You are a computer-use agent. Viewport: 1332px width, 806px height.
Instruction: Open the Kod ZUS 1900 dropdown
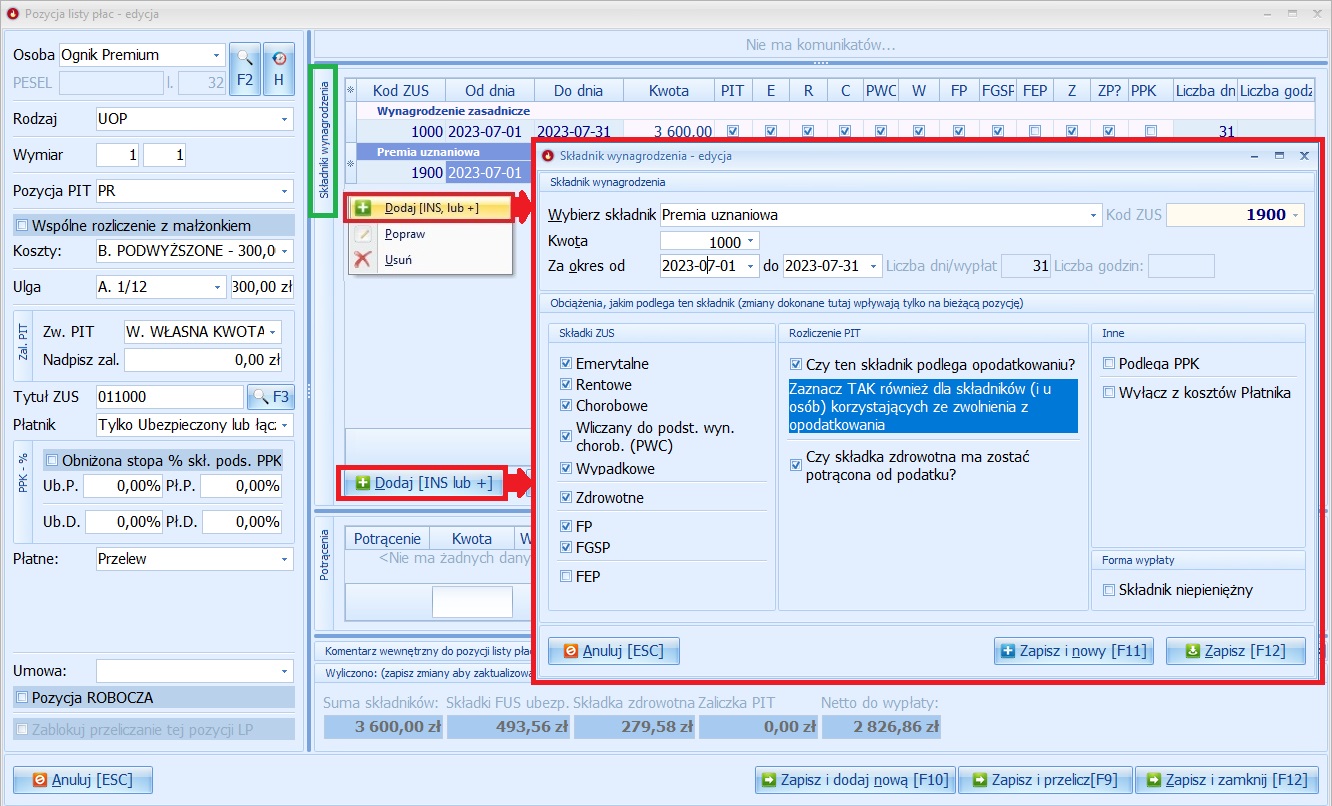click(1297, 215)
